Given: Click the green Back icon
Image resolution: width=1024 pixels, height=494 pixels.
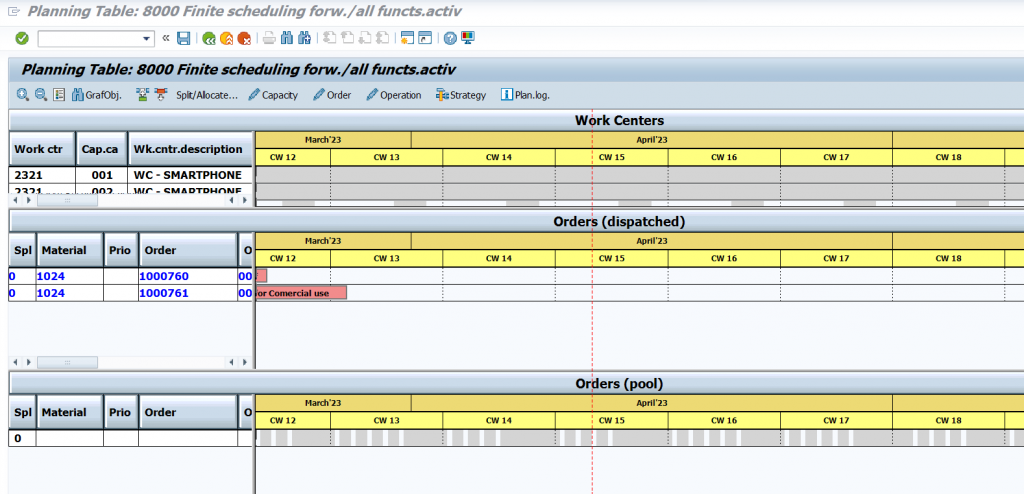Looking at the screenshot, I should [x=208, y=39].
